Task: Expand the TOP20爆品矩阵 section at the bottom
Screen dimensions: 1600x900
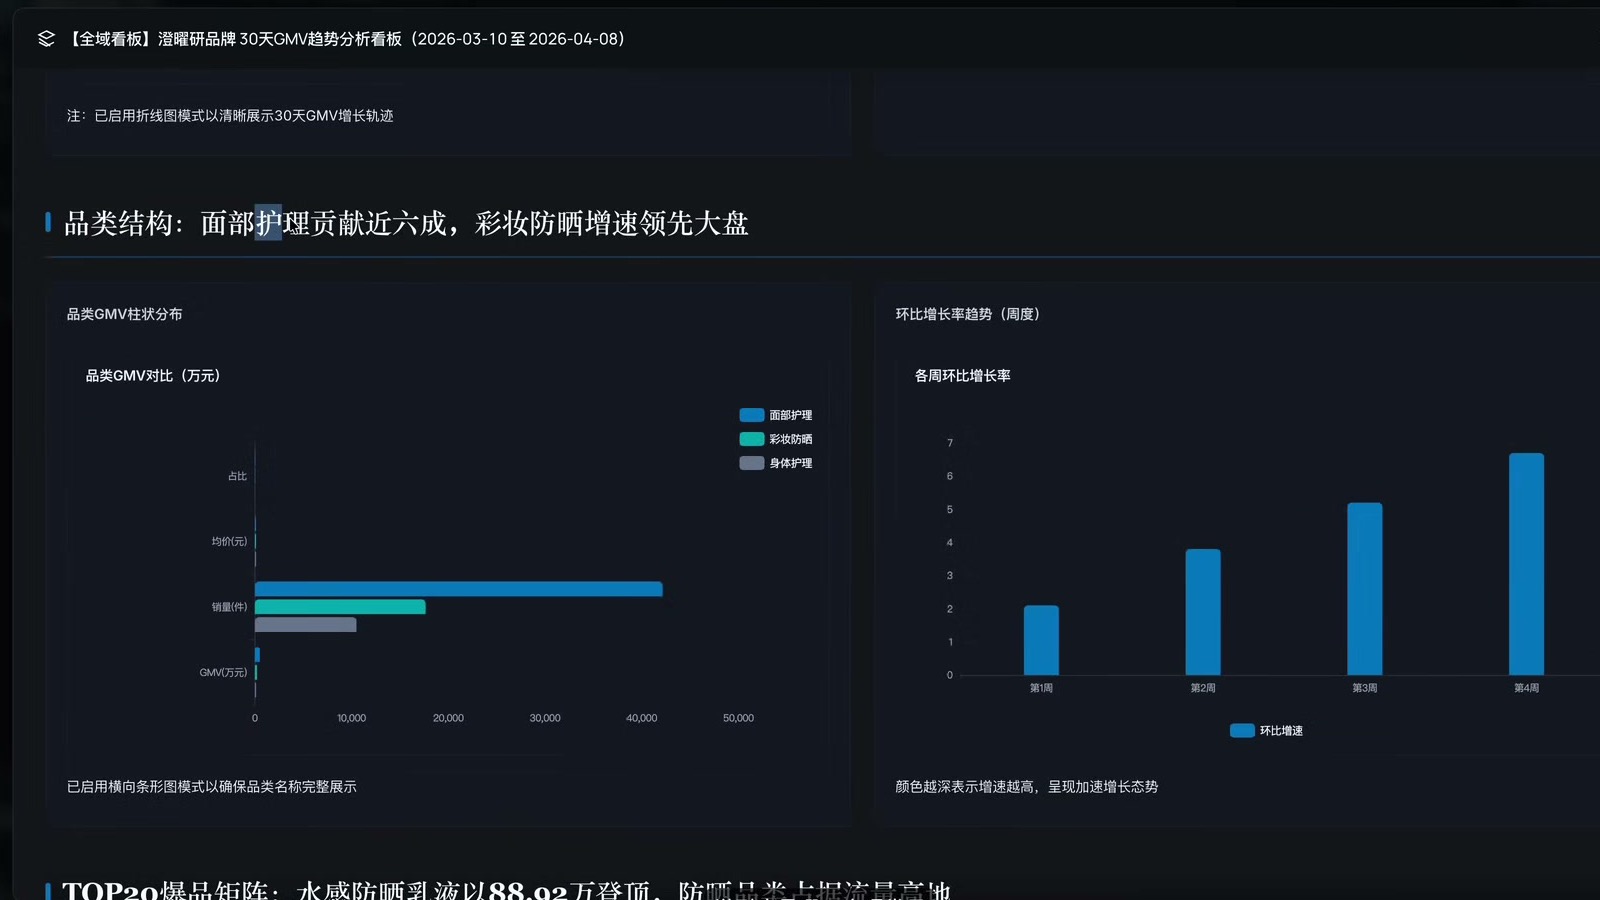Action: pos(500,888)
